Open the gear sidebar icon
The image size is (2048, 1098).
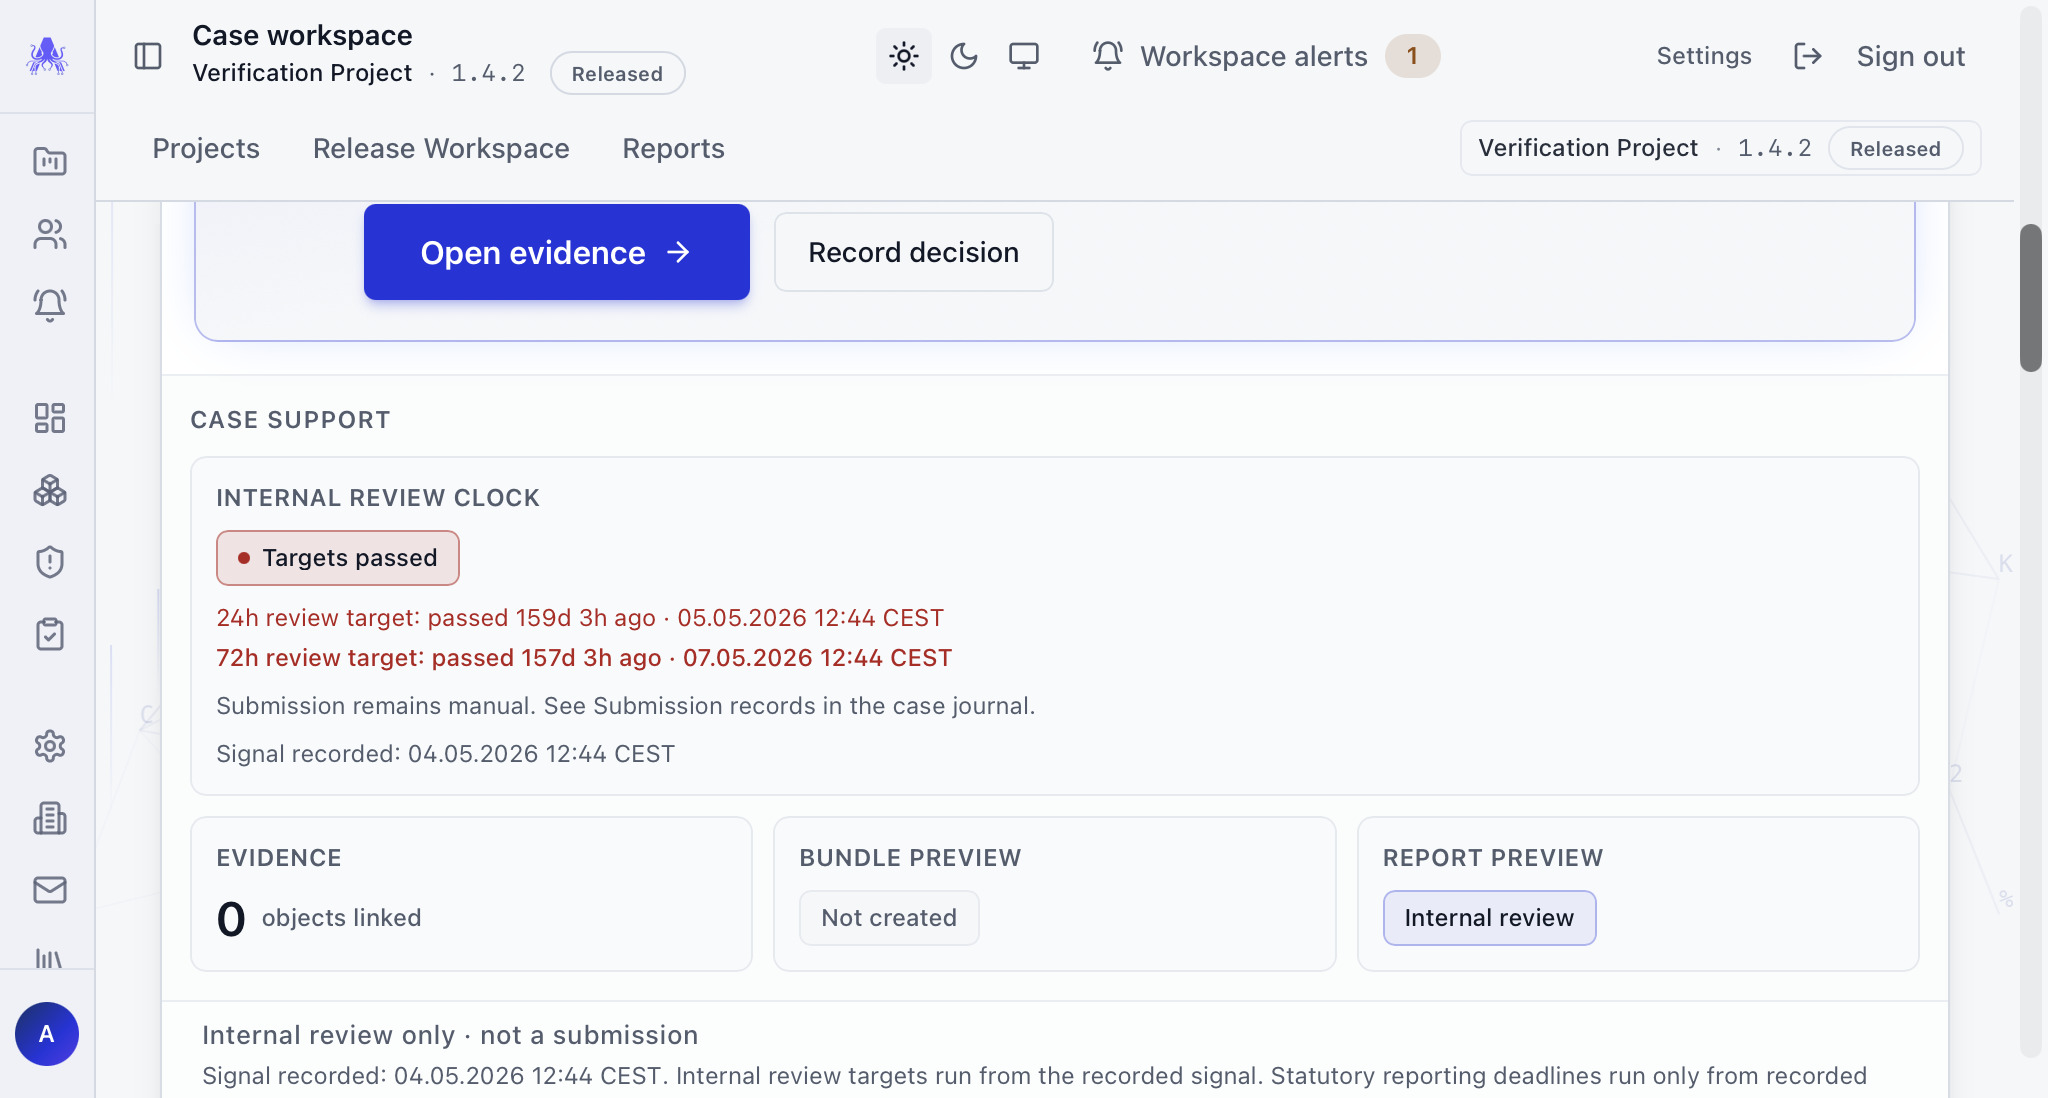[49, 746]
